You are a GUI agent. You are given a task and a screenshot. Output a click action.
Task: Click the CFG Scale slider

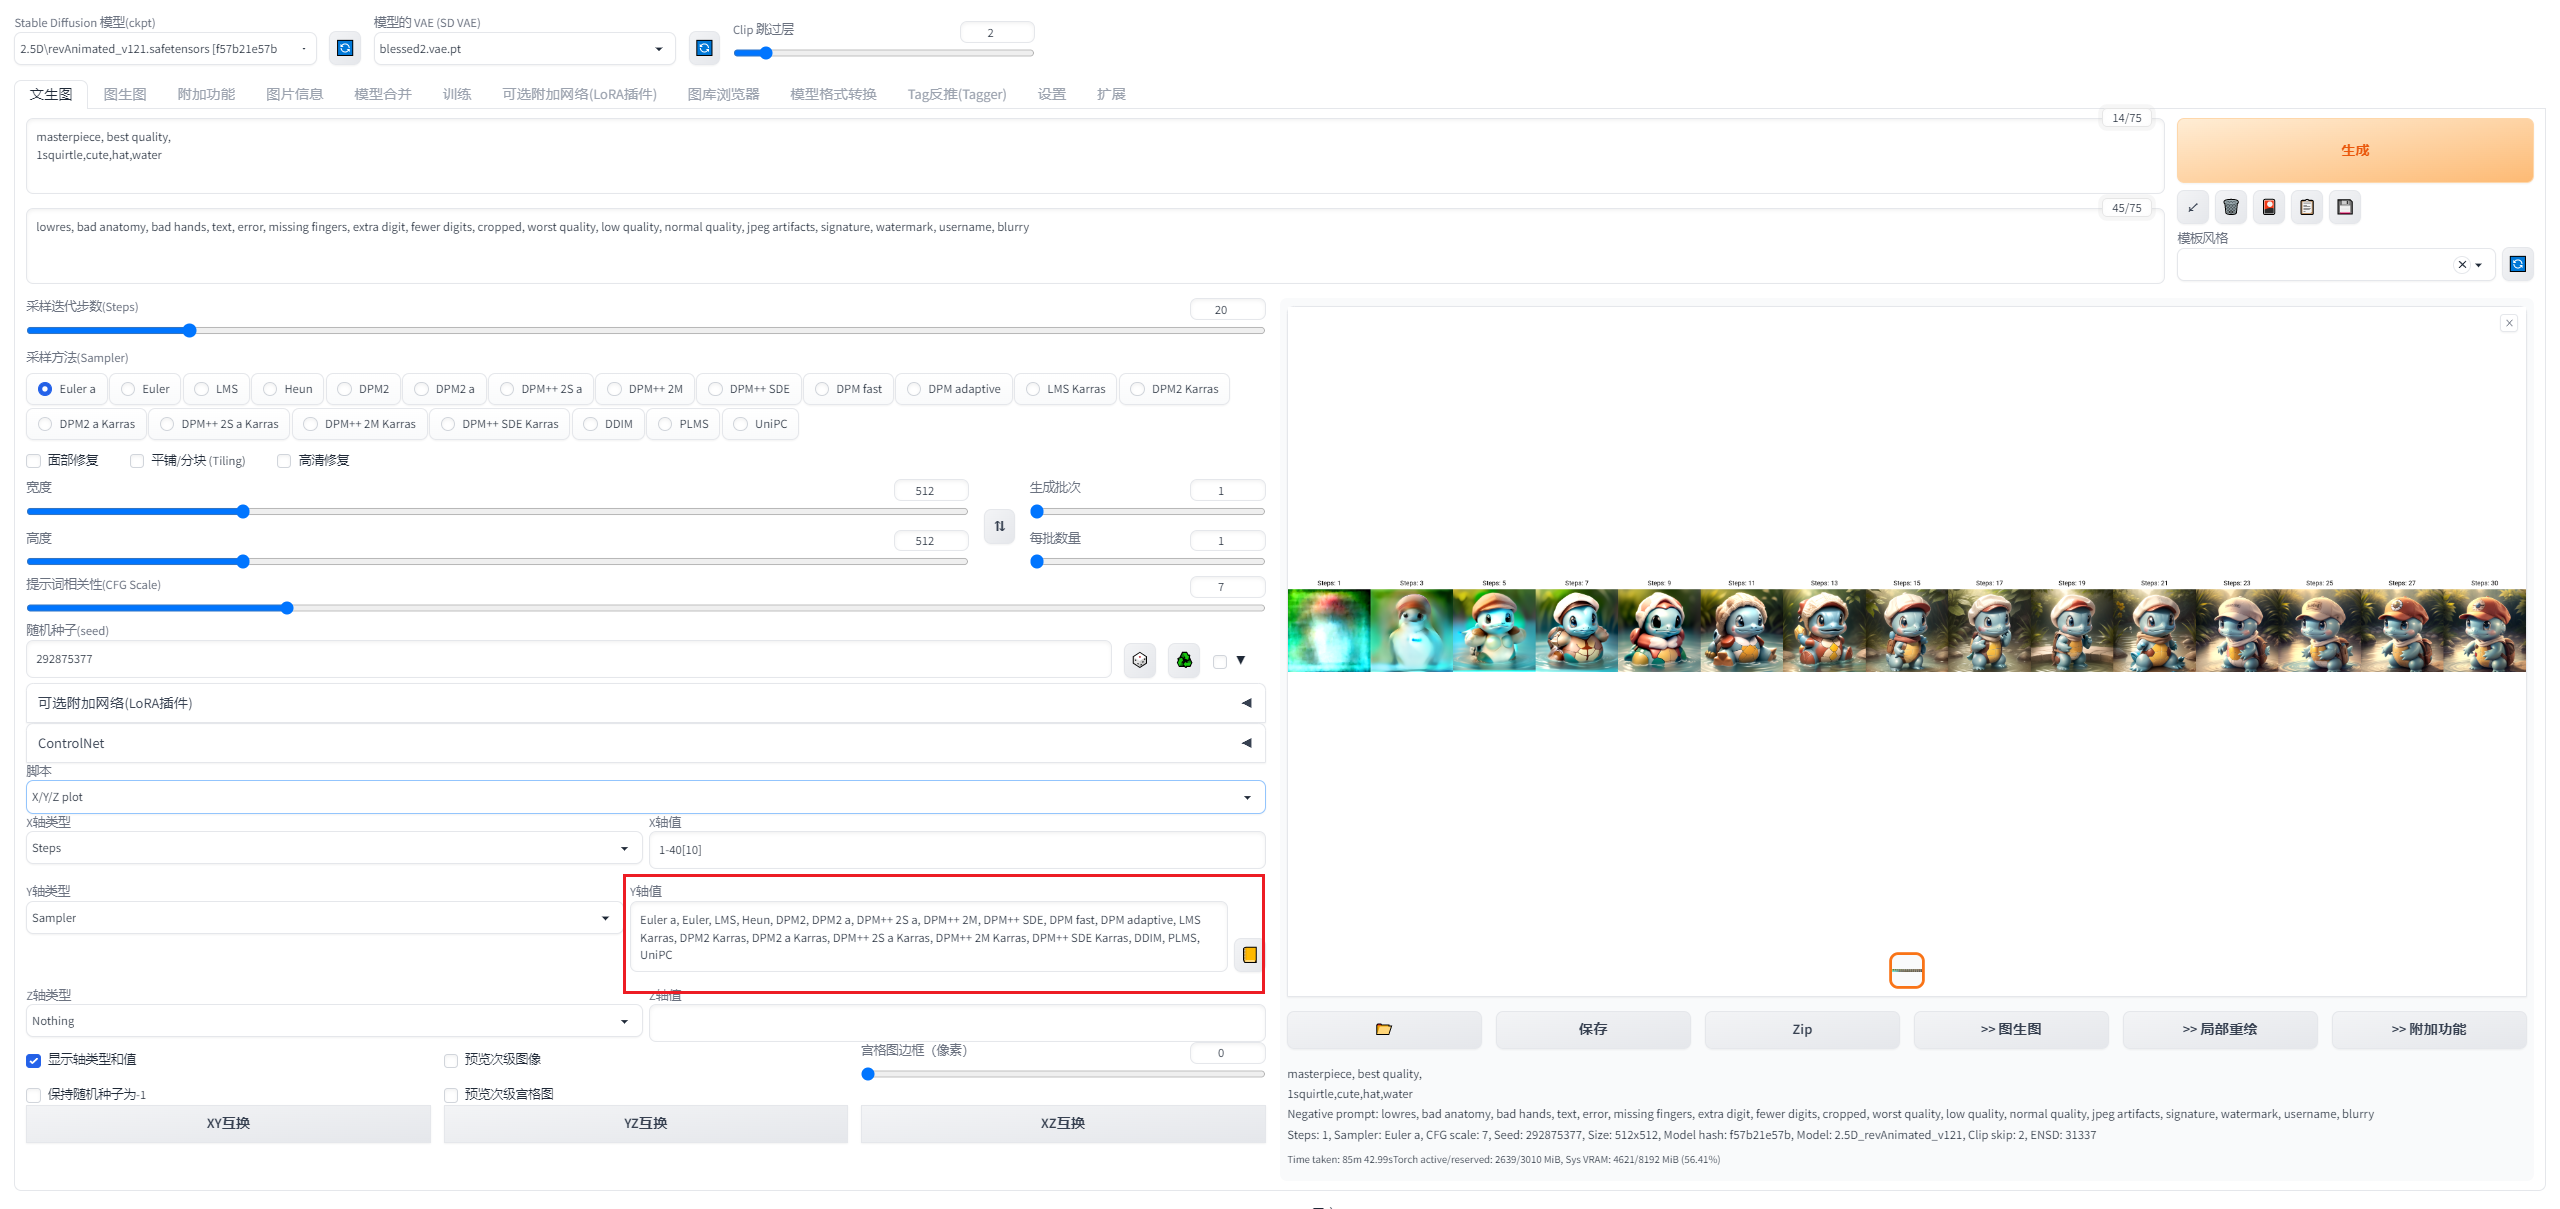click(x=645, y=608)
